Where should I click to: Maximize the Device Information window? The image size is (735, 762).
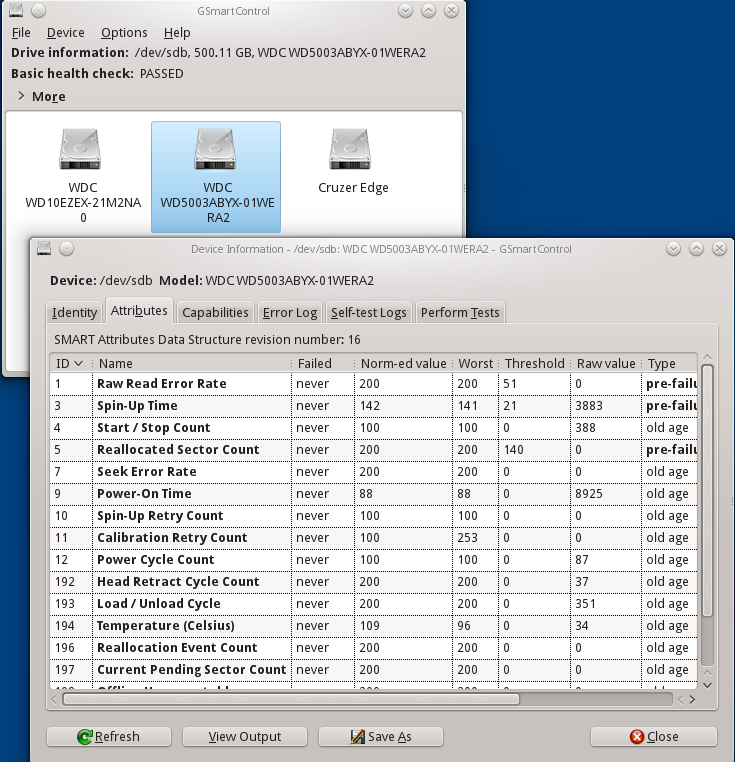[697, 249]
